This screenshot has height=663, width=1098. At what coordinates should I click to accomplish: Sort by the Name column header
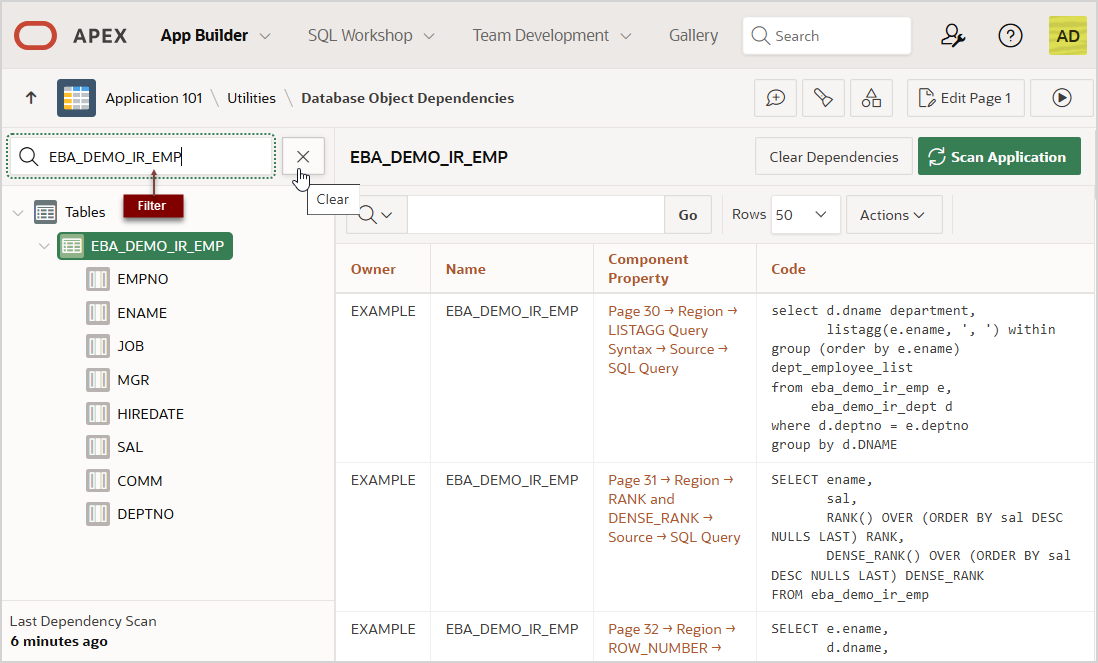[x=466, y=269]
